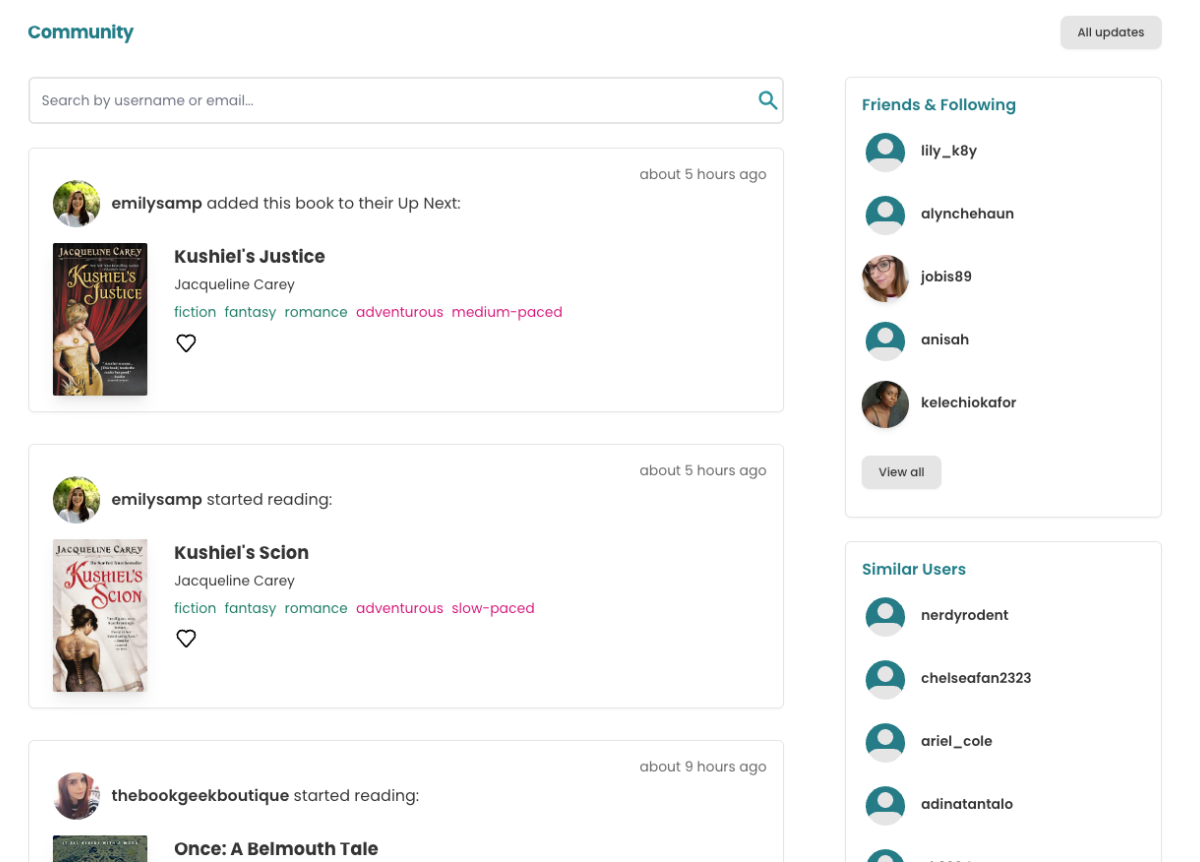Open chelseafan2323's avatar icon
Viewport: 1200px width, 862px height.
pos(885,679)
